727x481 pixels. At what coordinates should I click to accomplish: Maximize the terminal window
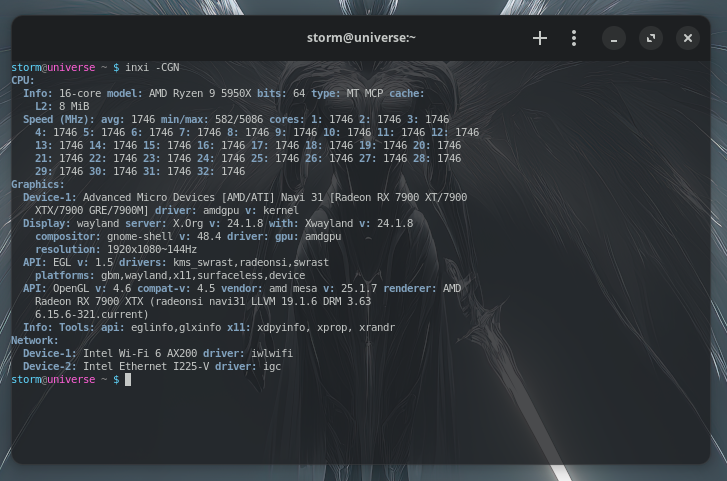pos(650,38)
